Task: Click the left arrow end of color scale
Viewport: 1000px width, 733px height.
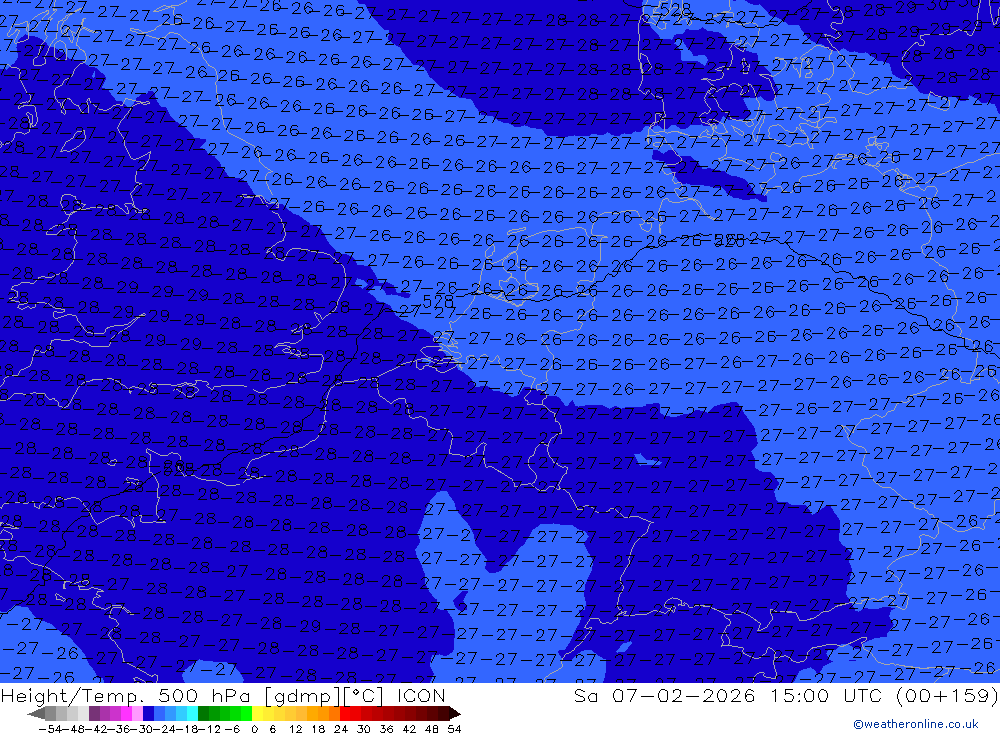Action: coord(36,713)
